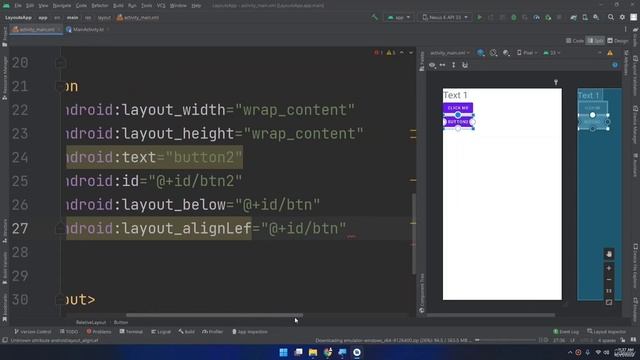
Task: Click the emulator download progress bar
Action: point(505,340)
